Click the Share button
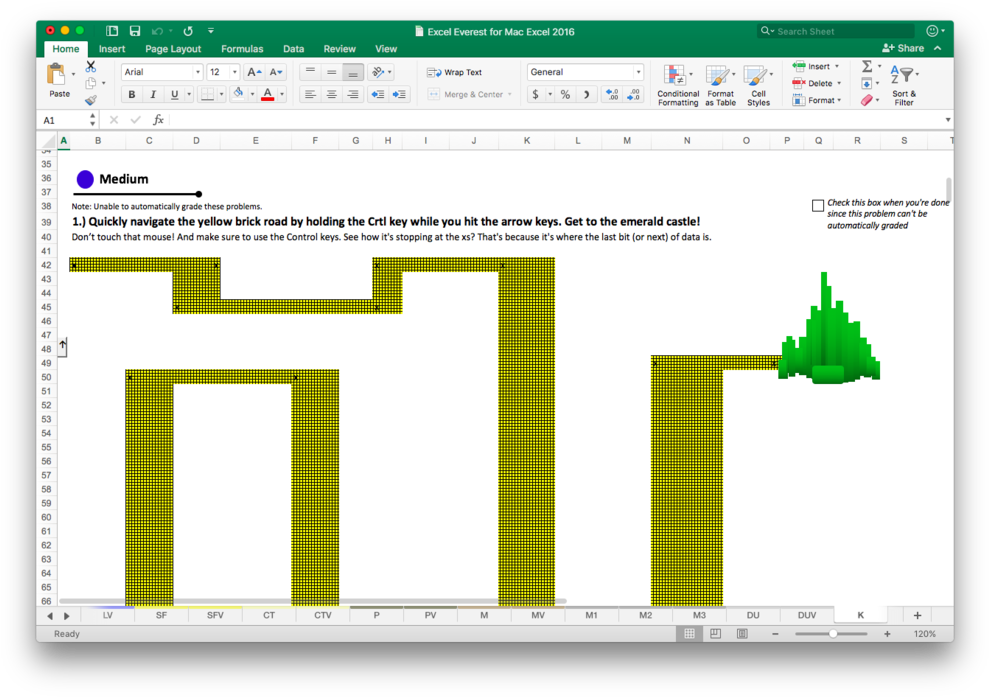Viewport: 989px width, 697px height. click(903, 48)
